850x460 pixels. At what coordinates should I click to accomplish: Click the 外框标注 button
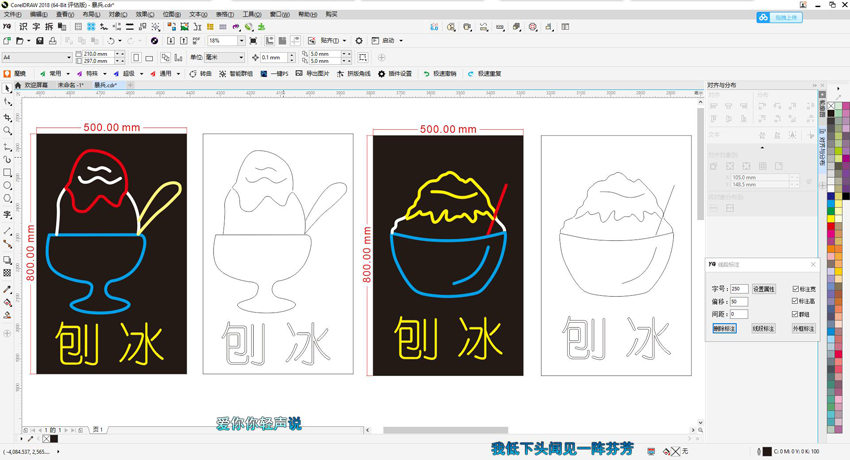803,328
